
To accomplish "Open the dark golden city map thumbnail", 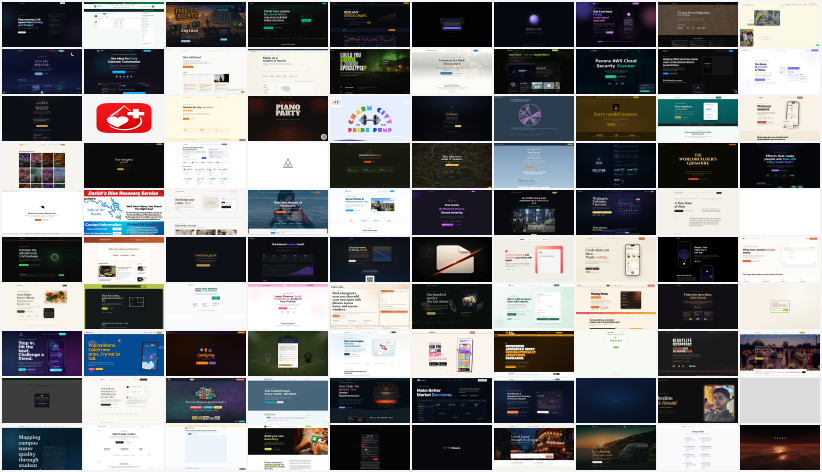I will (452, 165).
